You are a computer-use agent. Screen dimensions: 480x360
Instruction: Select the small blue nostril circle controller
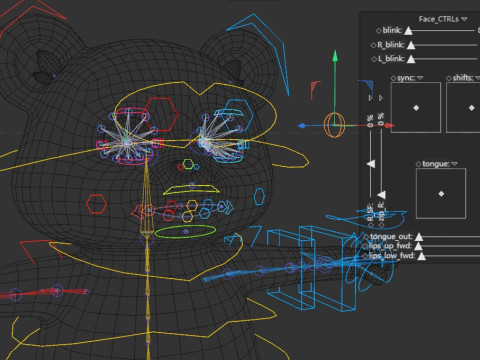[197, 167]
